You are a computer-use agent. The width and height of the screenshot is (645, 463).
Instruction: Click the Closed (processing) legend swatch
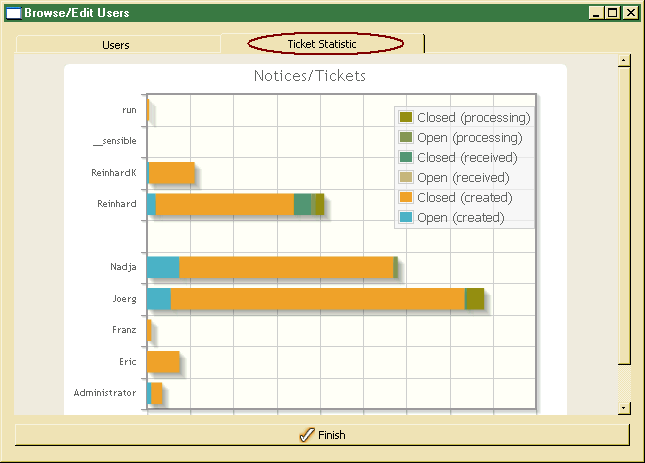(406, 117)
